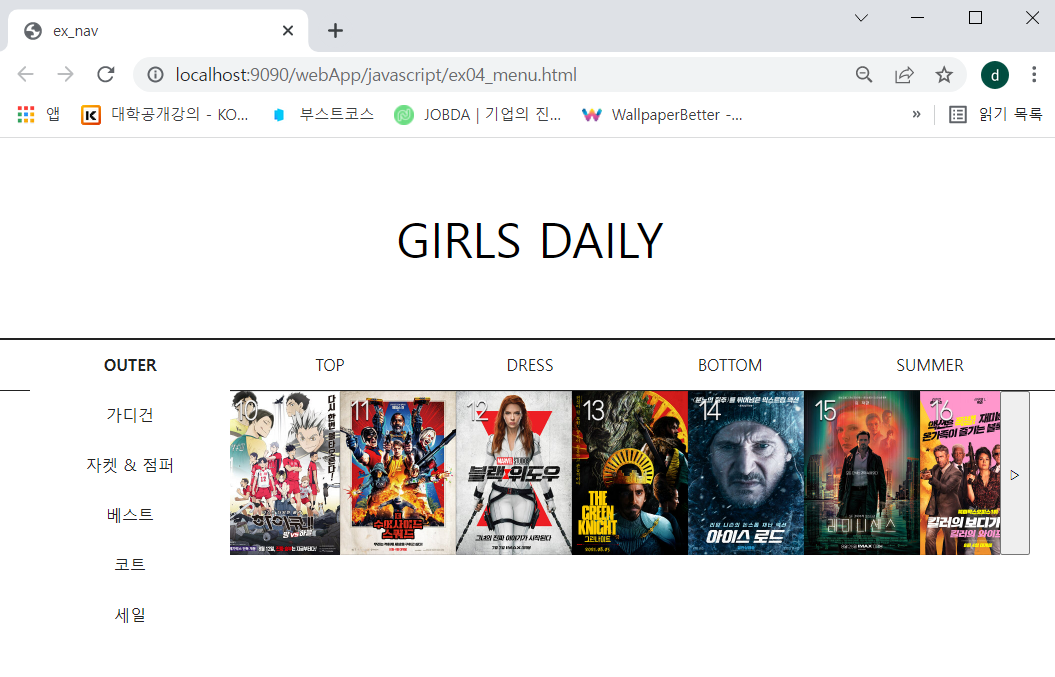Open a new browser tab
This screenshot has height=677, width=1055.
[335, 30]
